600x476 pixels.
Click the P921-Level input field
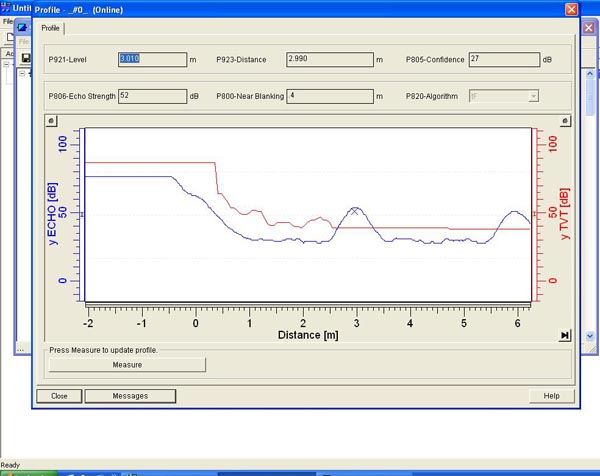point(152,60)
